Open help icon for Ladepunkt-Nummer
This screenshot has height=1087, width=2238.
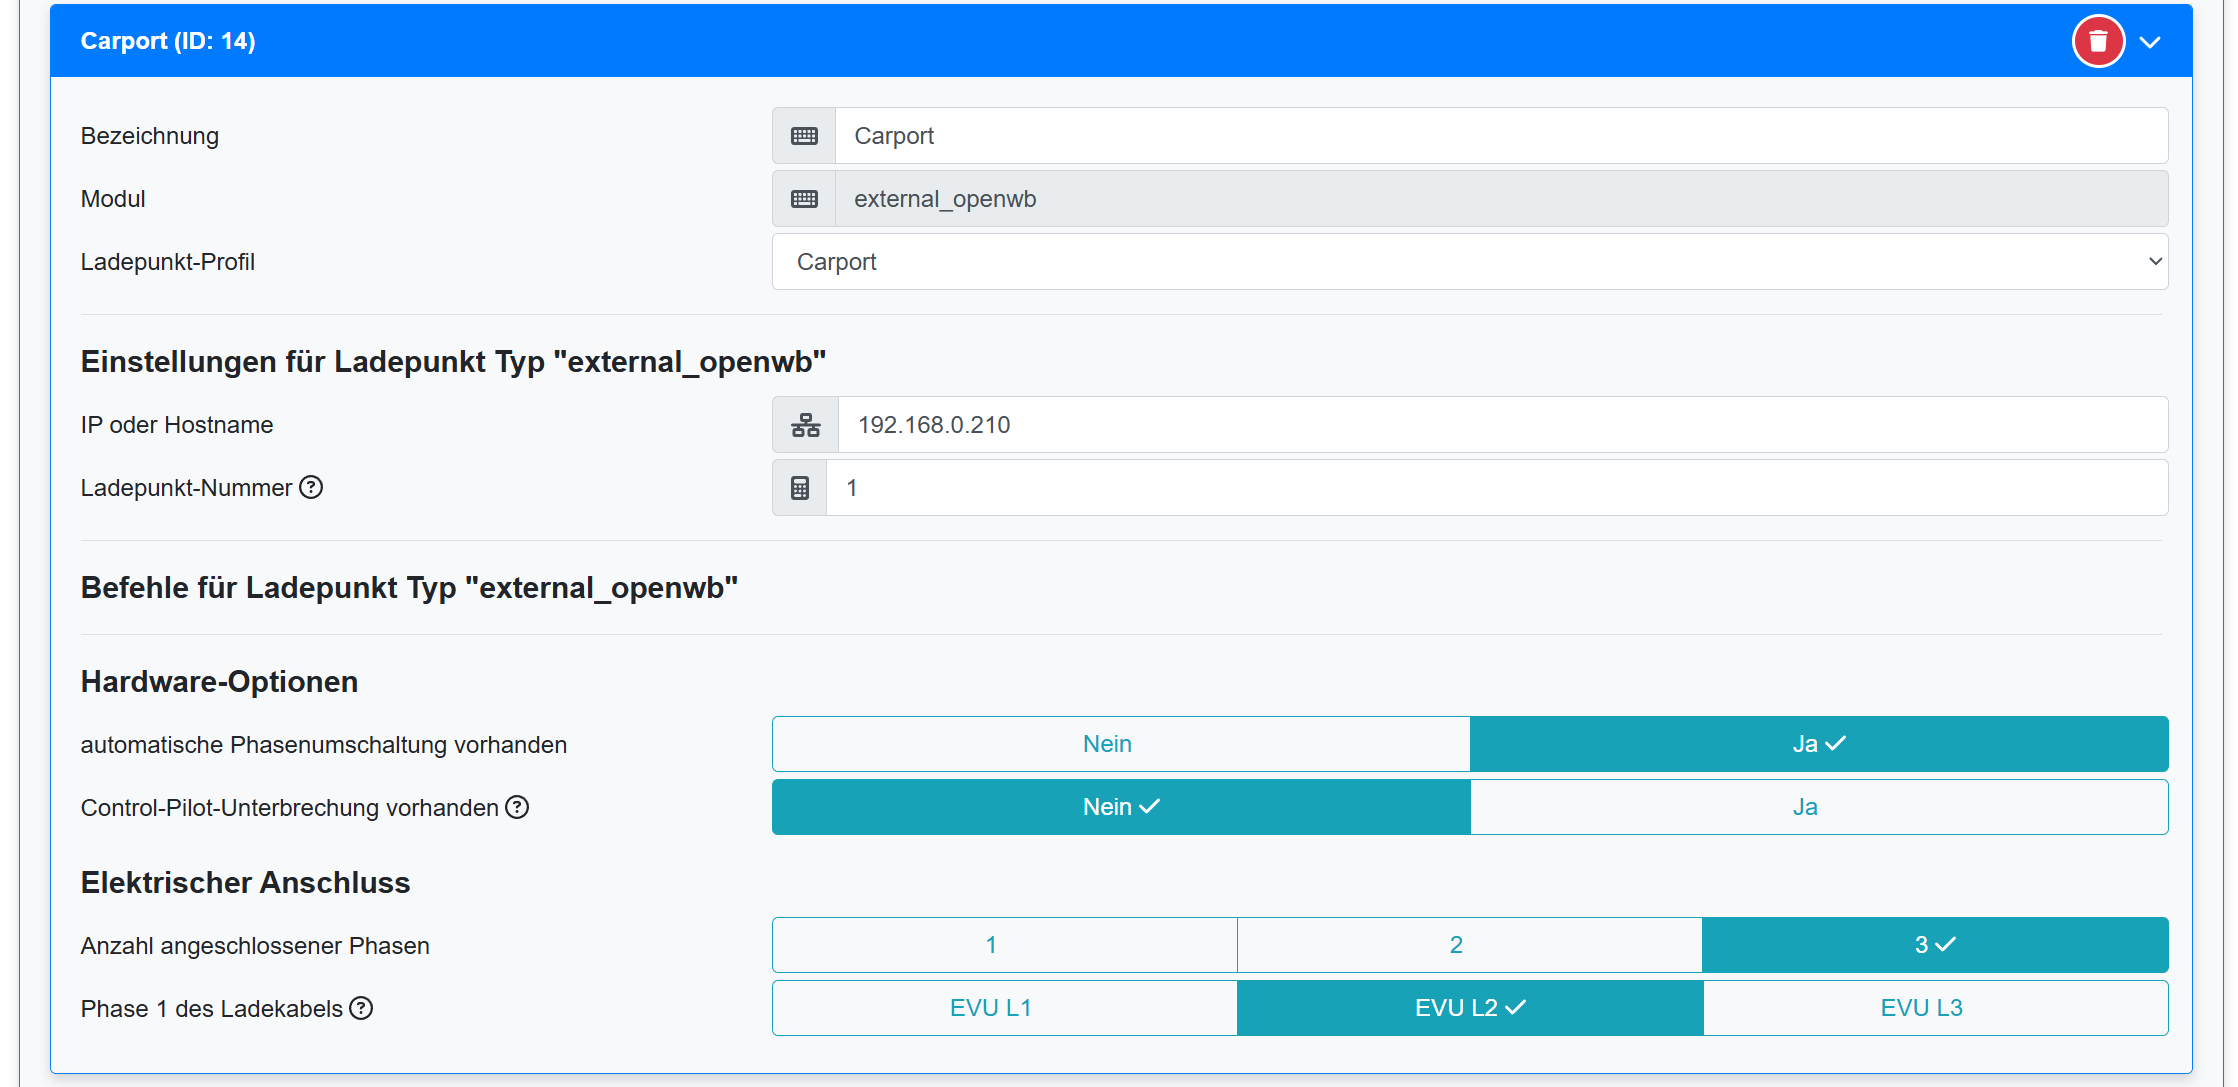[x=311, y=487]
